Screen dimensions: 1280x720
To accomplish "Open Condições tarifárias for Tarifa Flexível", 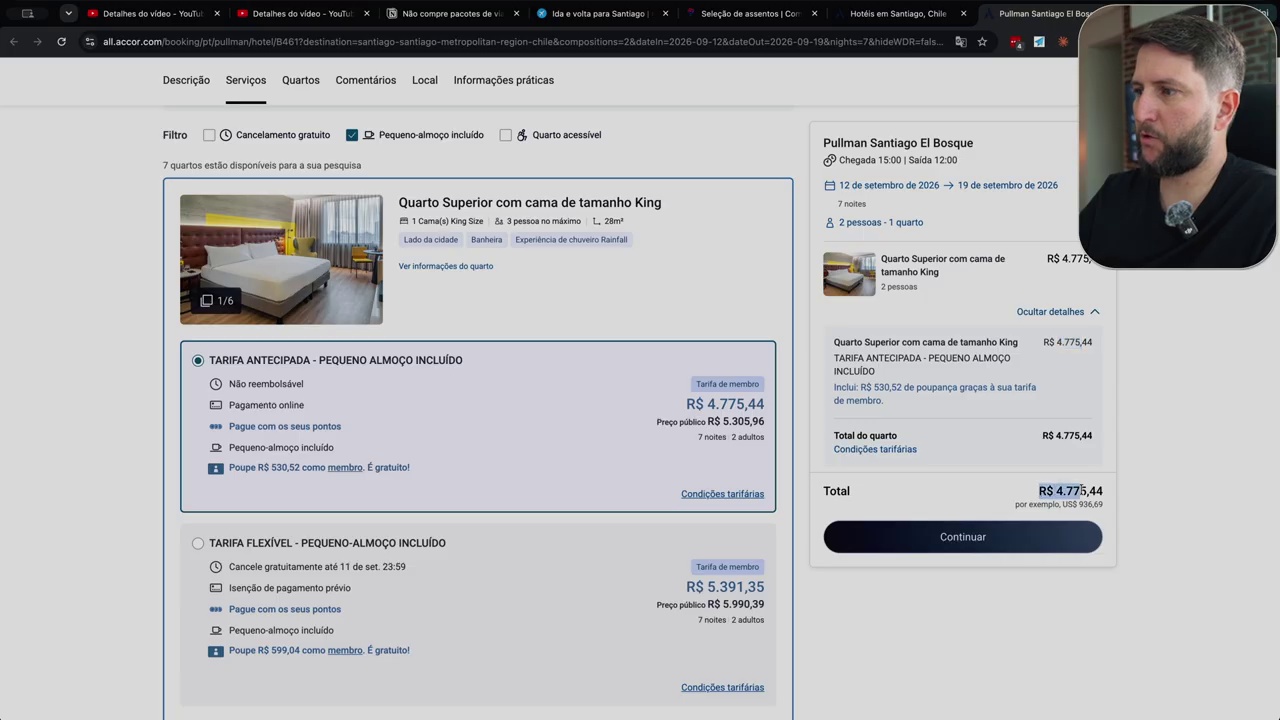I will (x=722, y=687).
